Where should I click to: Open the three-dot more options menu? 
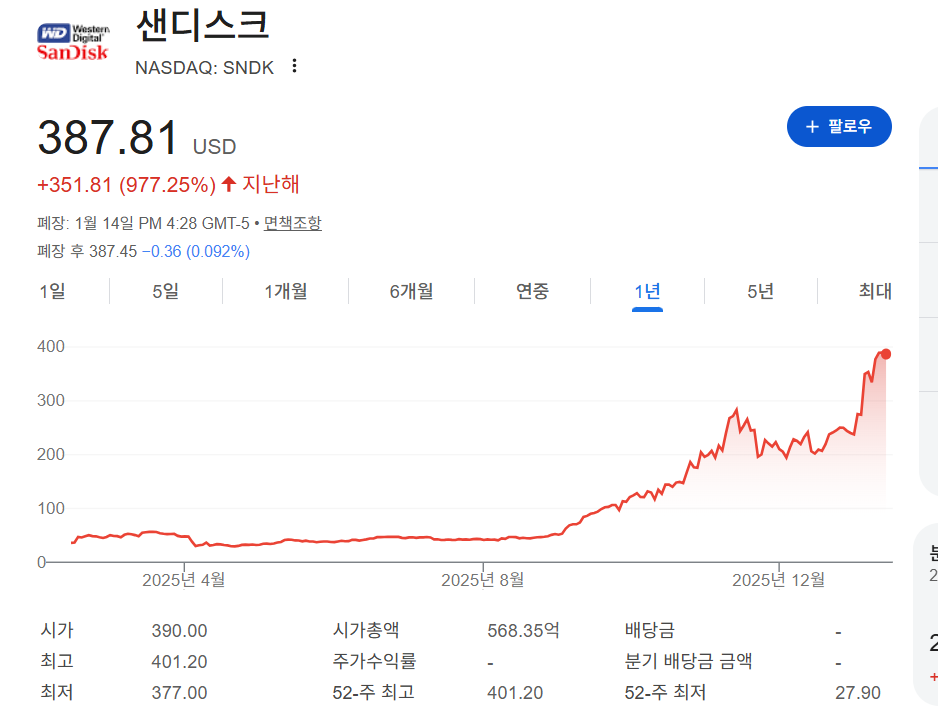(x=294, y=66)
